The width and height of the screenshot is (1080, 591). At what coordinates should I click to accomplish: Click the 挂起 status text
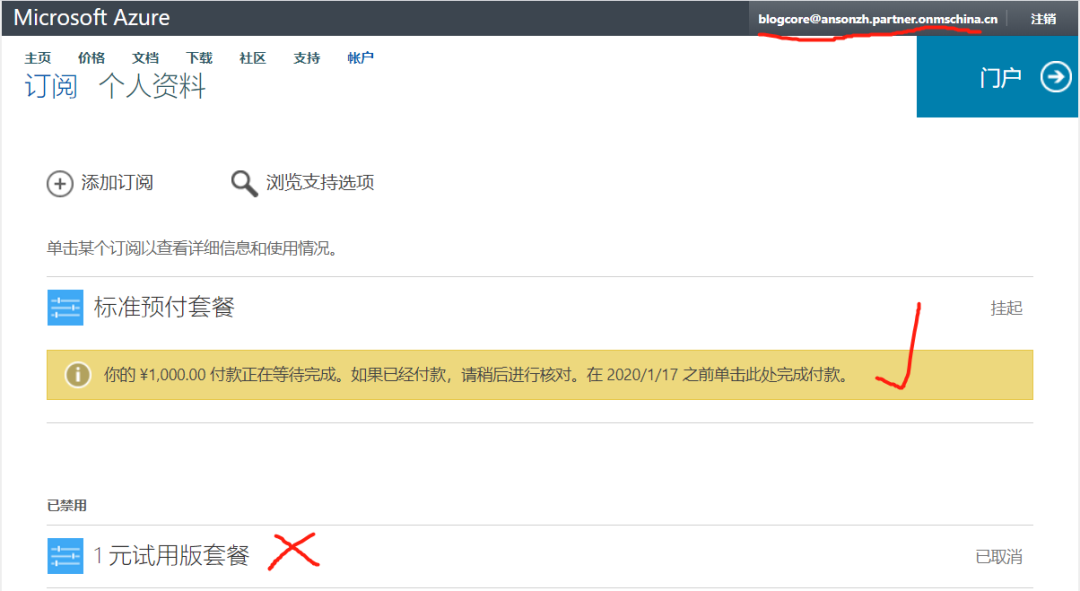[1006, 308]
